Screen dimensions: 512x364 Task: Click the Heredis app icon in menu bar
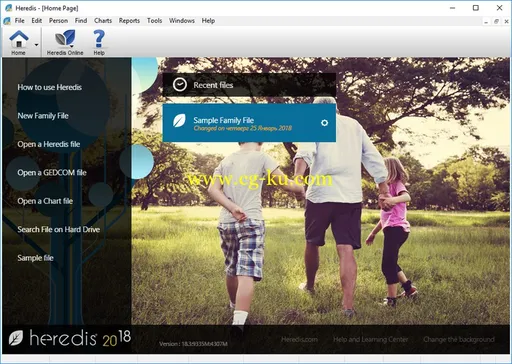coord(7,21)
